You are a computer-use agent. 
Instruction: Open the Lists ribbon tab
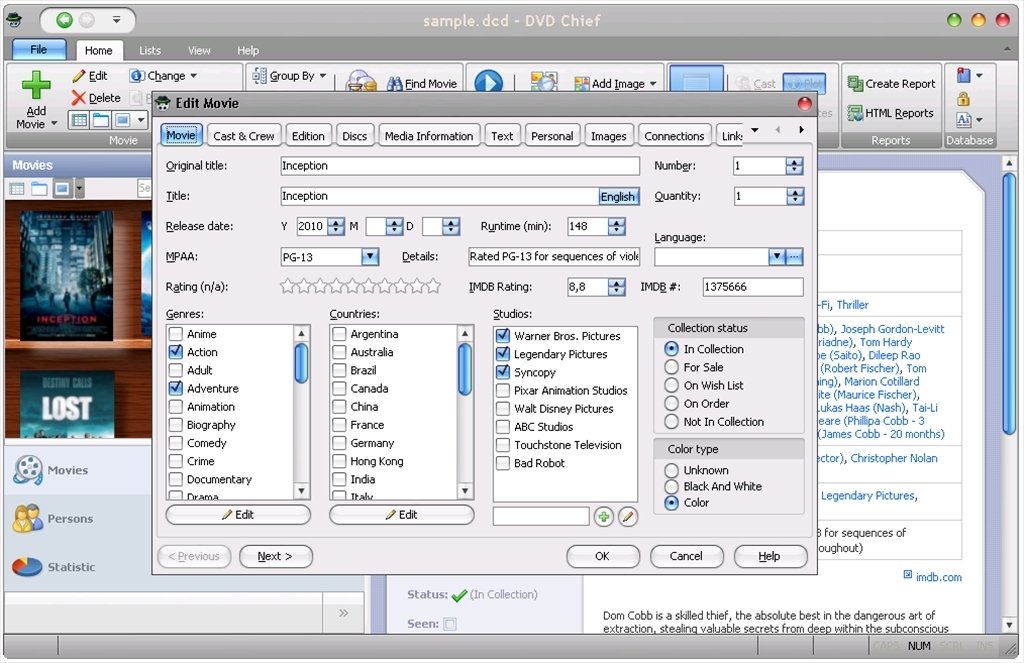150,50
